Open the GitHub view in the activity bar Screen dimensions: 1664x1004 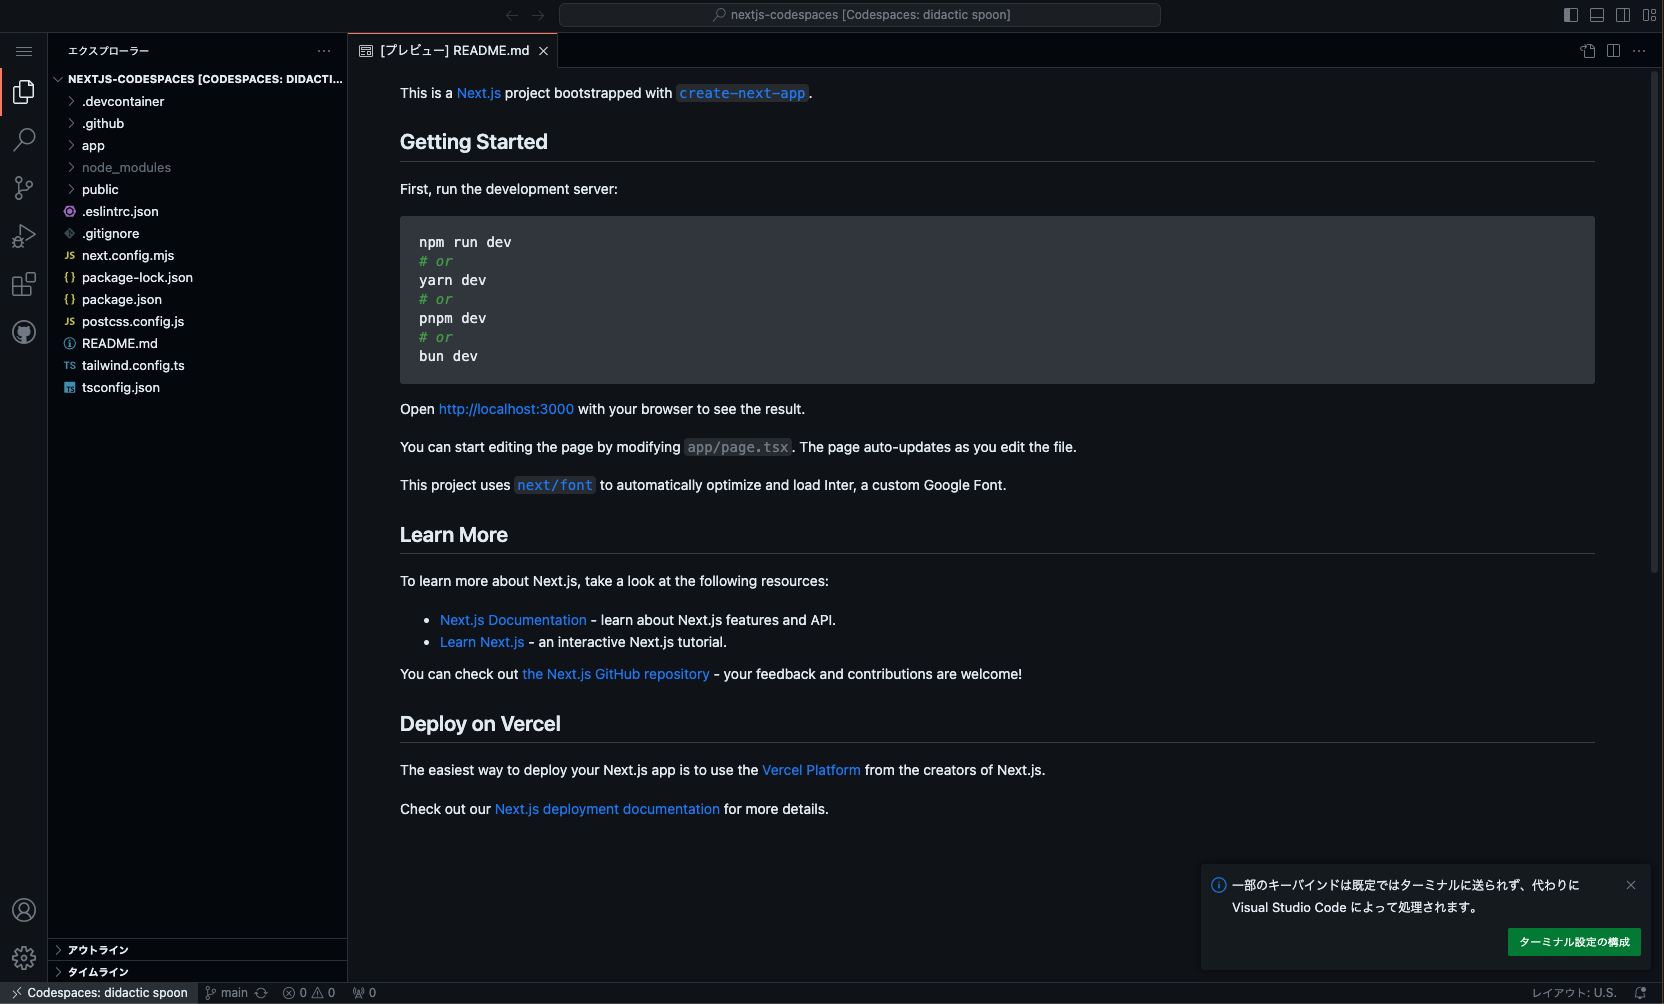24,332
